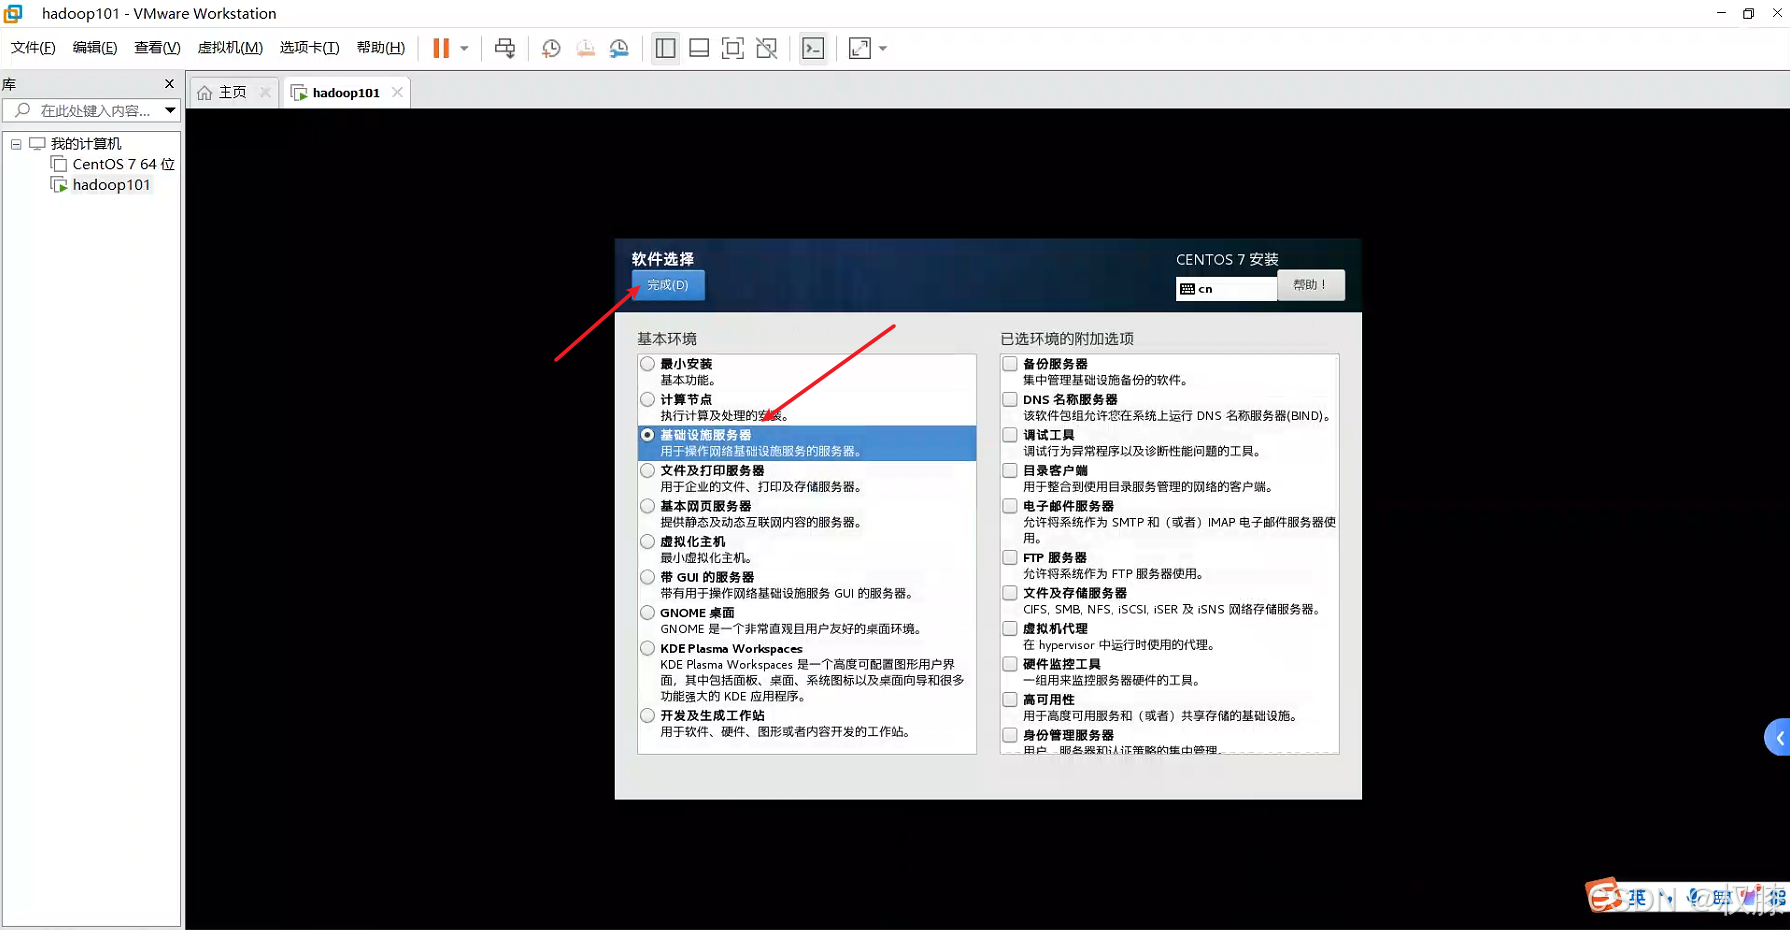Viewport: 1790px width, 930px height.
Task: Check the 备份服务器 checkbox
Action: tap(1010, 364)
